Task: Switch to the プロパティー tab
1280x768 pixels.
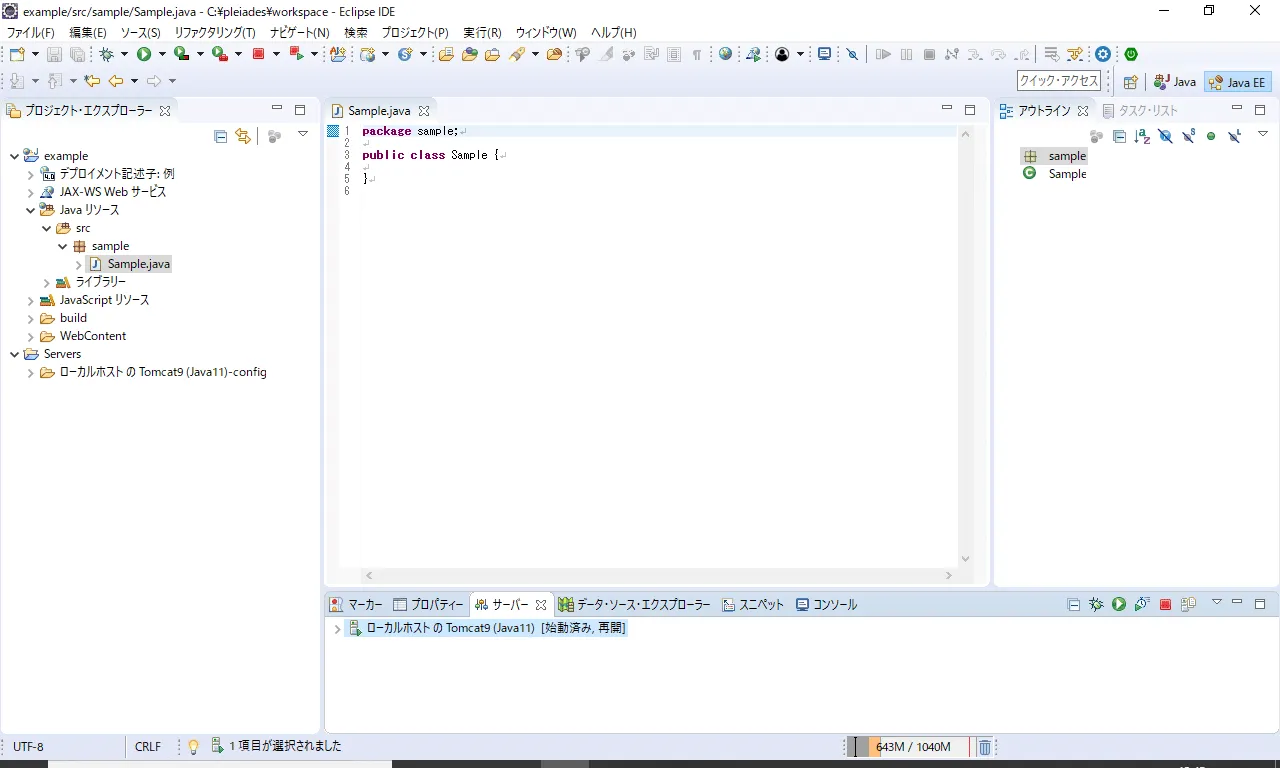Action: [428, 605]
